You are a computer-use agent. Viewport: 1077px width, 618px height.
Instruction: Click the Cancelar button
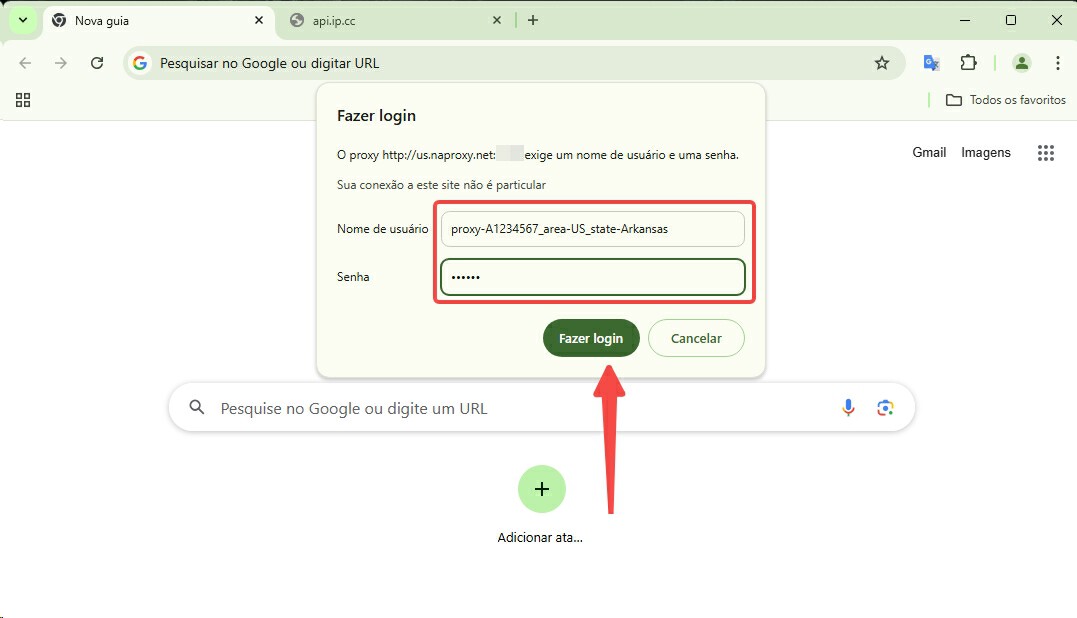click(696, 338)
